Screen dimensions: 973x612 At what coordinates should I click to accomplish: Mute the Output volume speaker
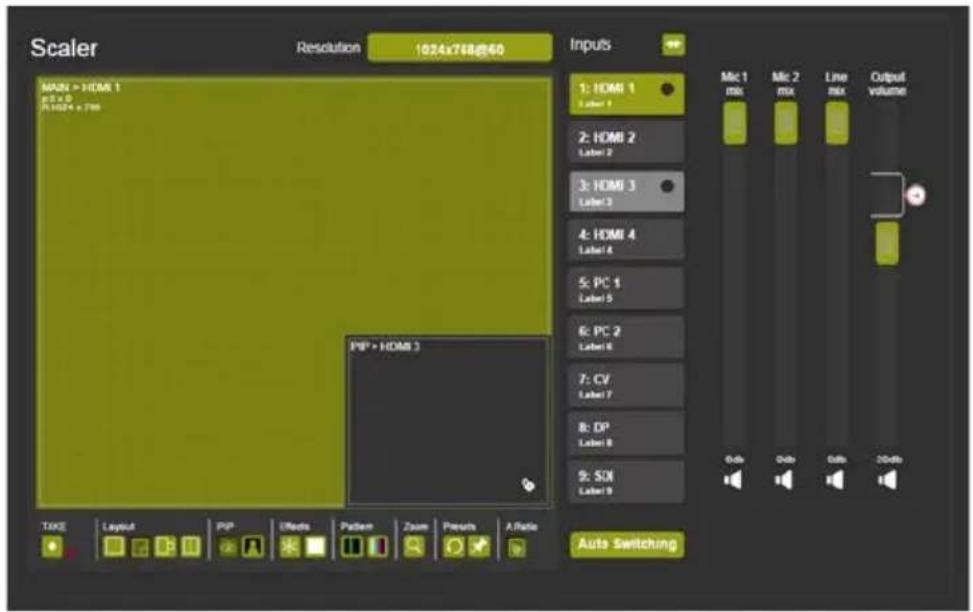887,480
